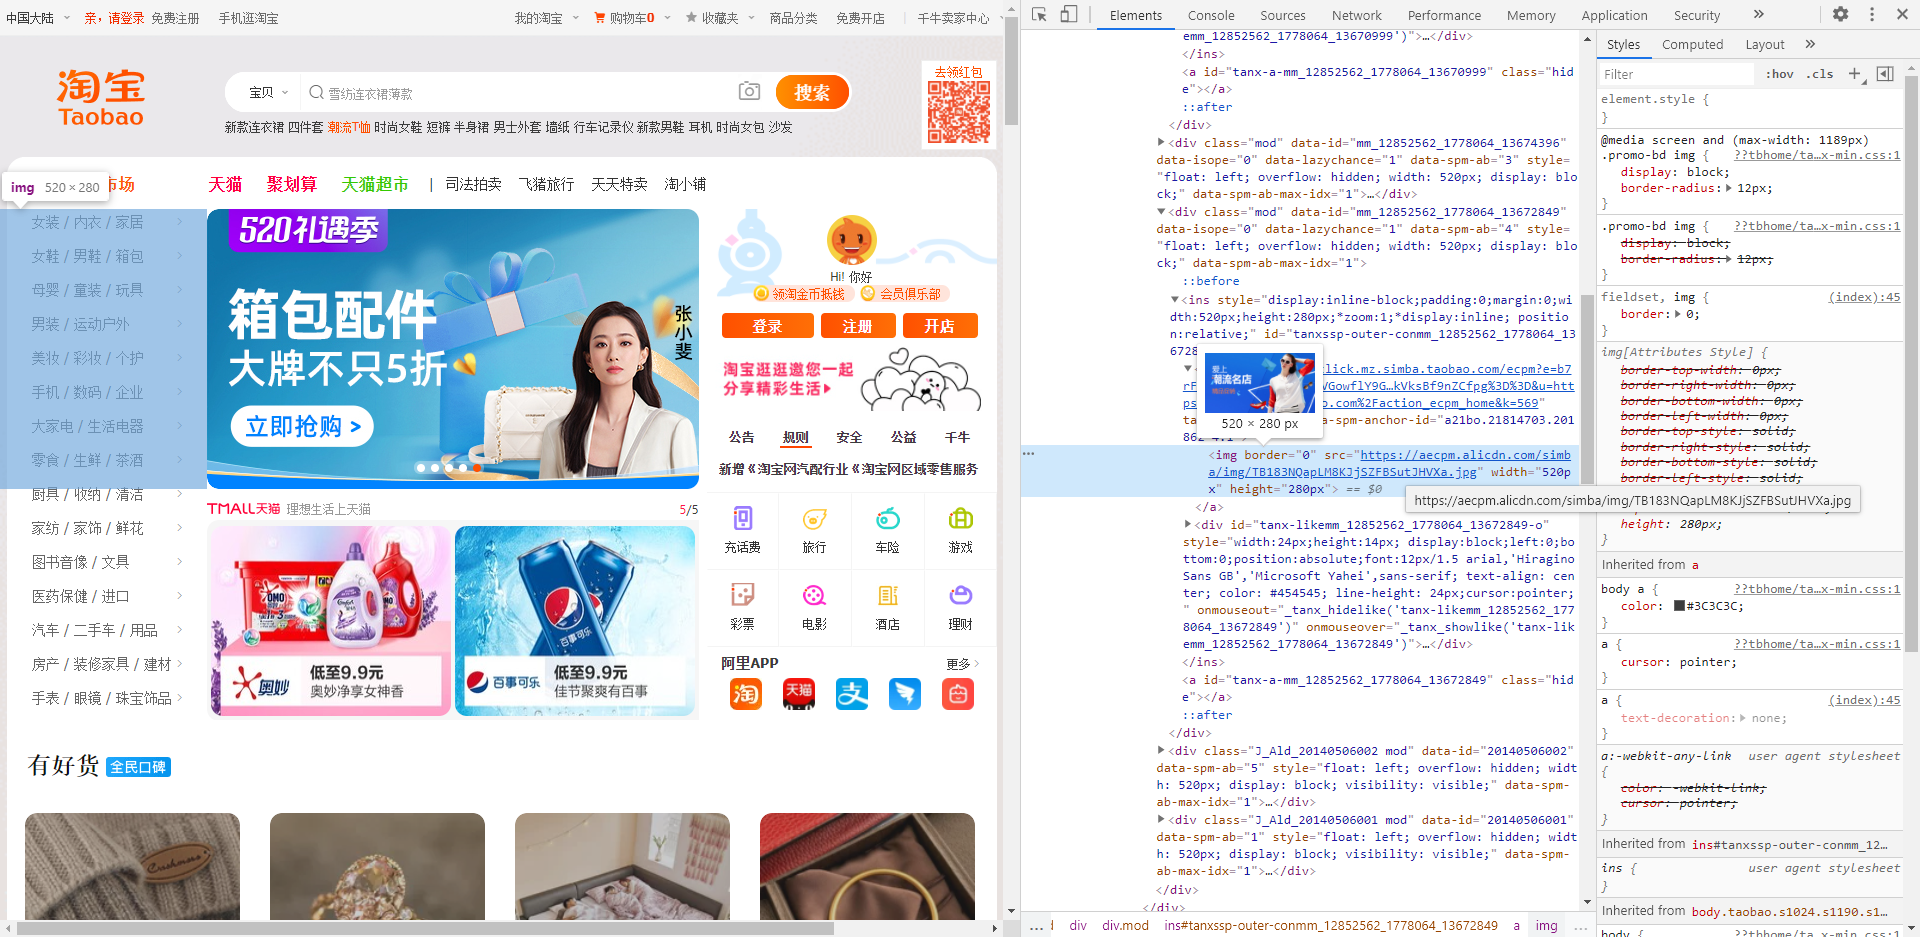Open DevTools settings gear
Viewport: 1920px width, 937px height.
[1840, 15]
